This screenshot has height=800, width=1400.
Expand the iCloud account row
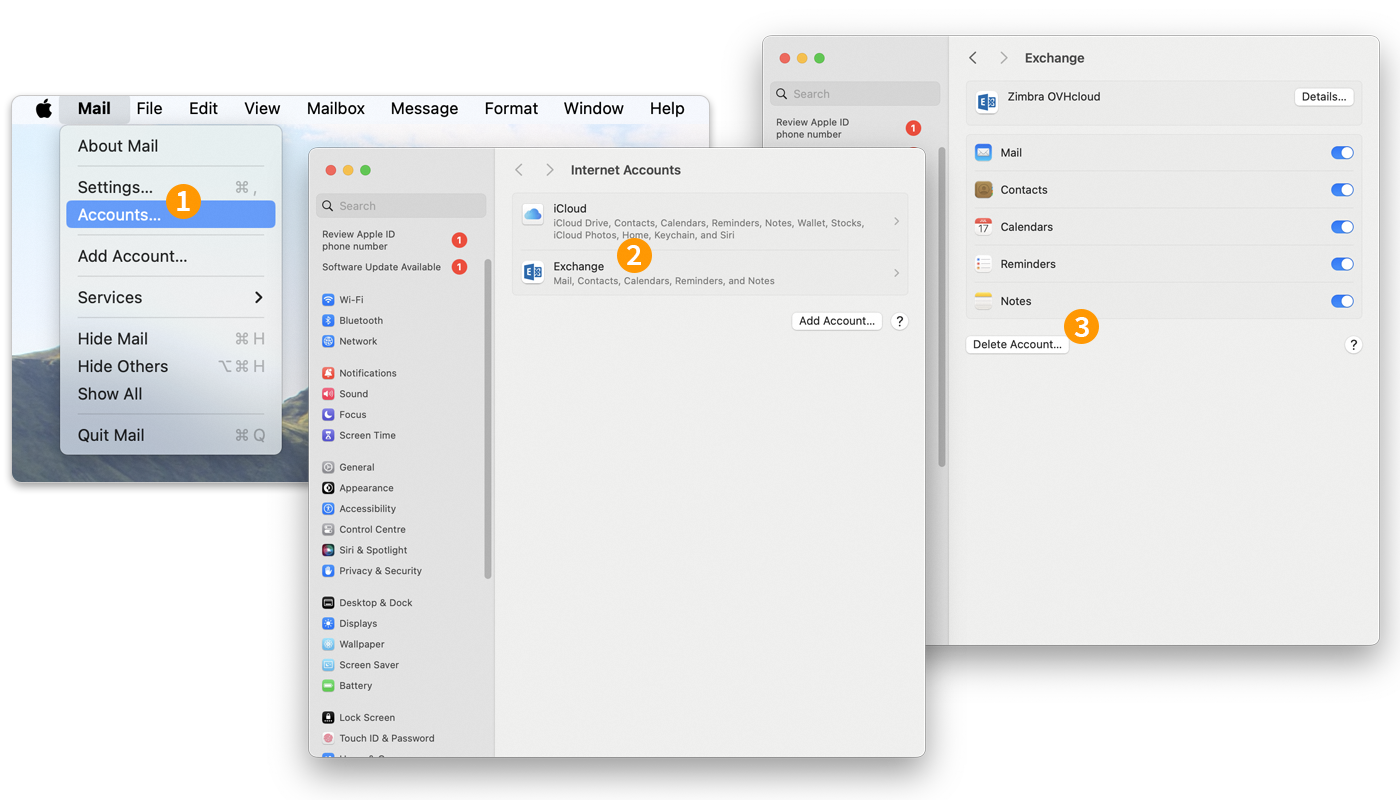tap(710, 220)
